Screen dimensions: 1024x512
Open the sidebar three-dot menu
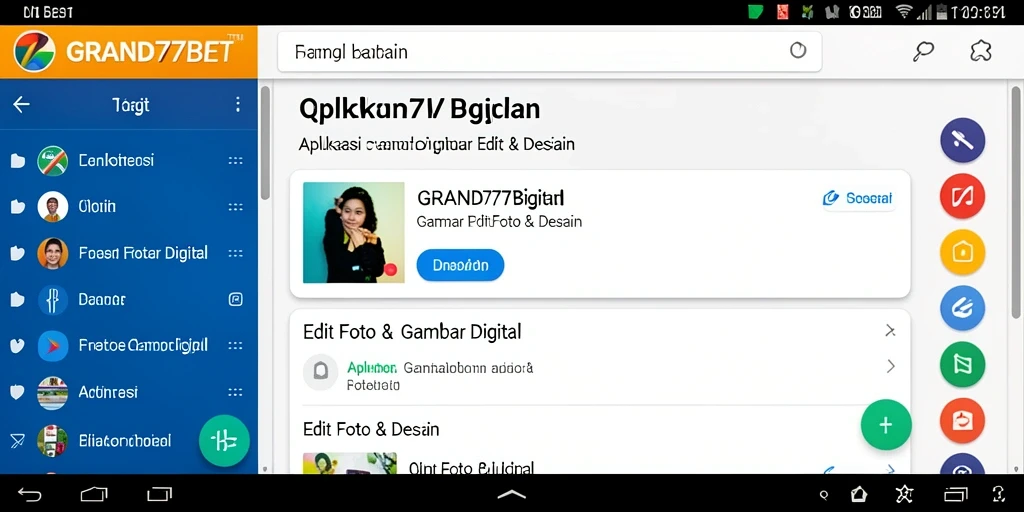(x=238, y=104)
